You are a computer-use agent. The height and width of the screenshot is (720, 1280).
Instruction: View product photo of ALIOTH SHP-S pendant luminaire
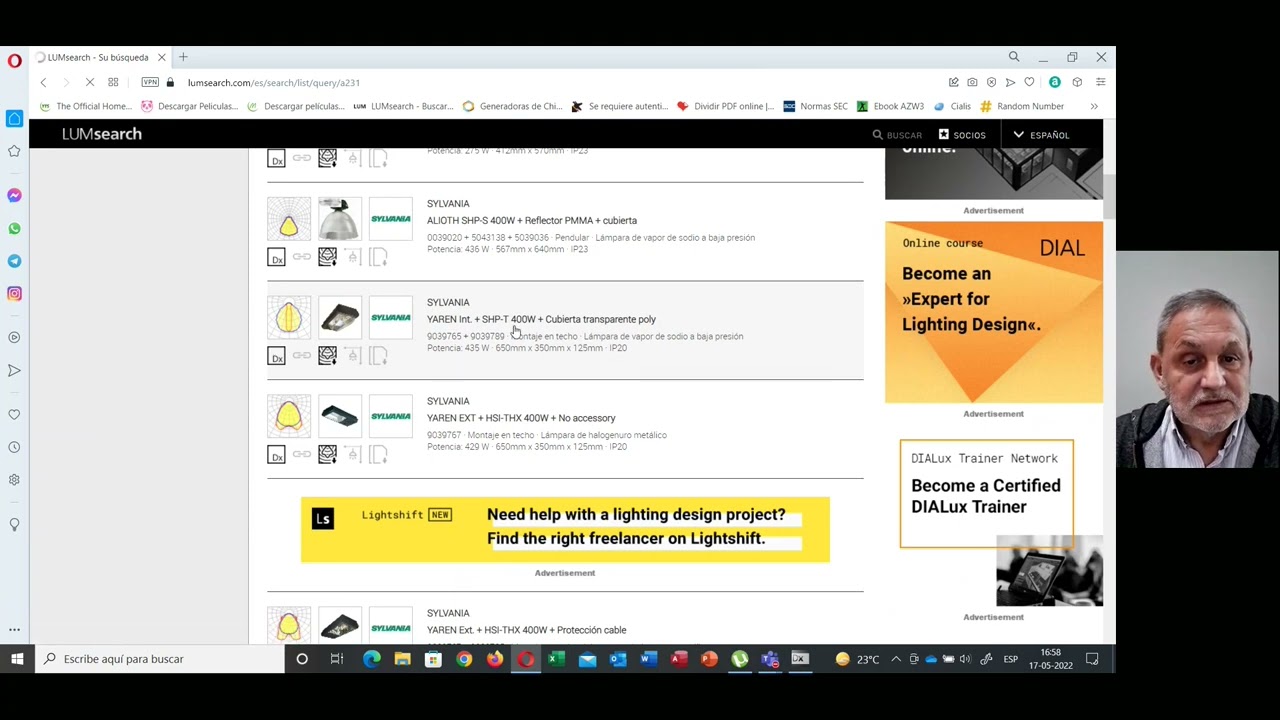339,219
